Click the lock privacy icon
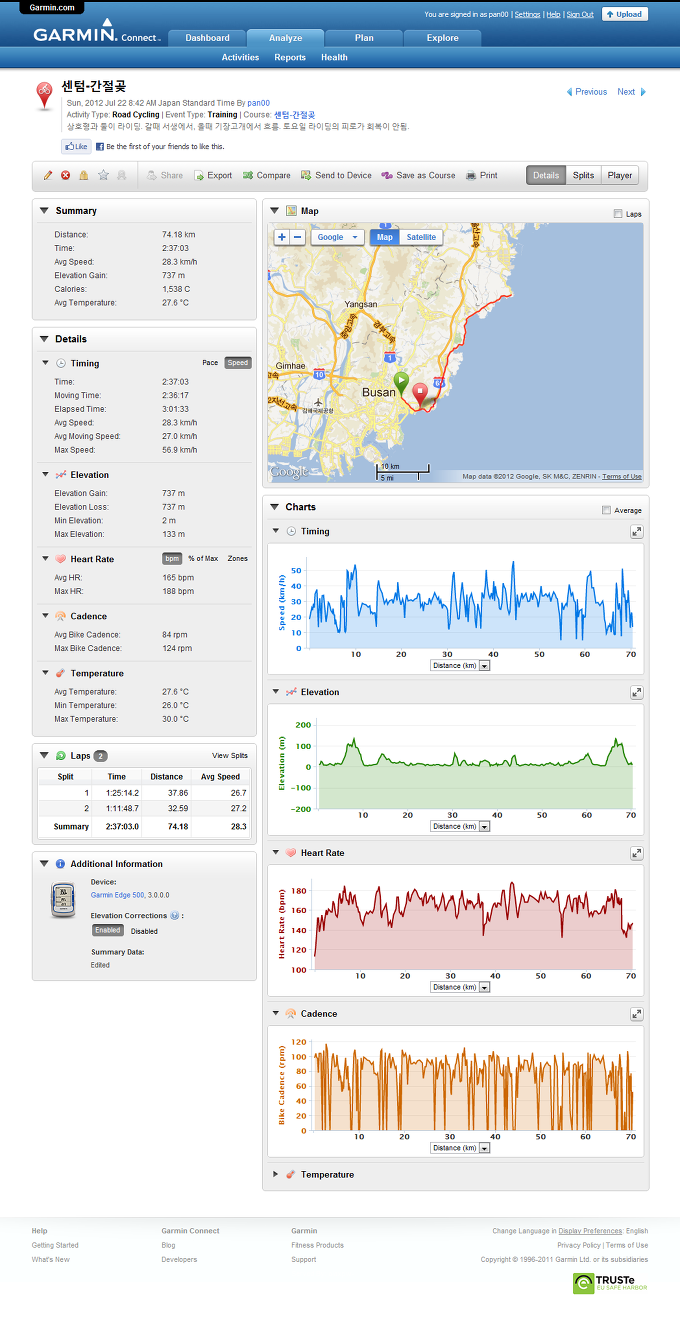The width and height of the screenshot is (680, 1317). point(84,175)
